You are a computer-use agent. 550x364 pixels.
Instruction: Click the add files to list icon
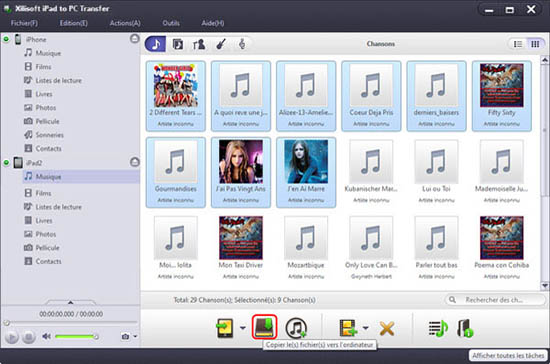348,328
